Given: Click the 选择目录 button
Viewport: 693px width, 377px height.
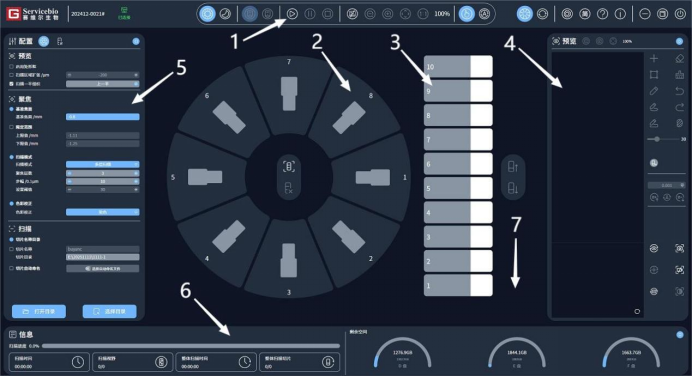Looking at the screenshot, I should pos(110,311).
